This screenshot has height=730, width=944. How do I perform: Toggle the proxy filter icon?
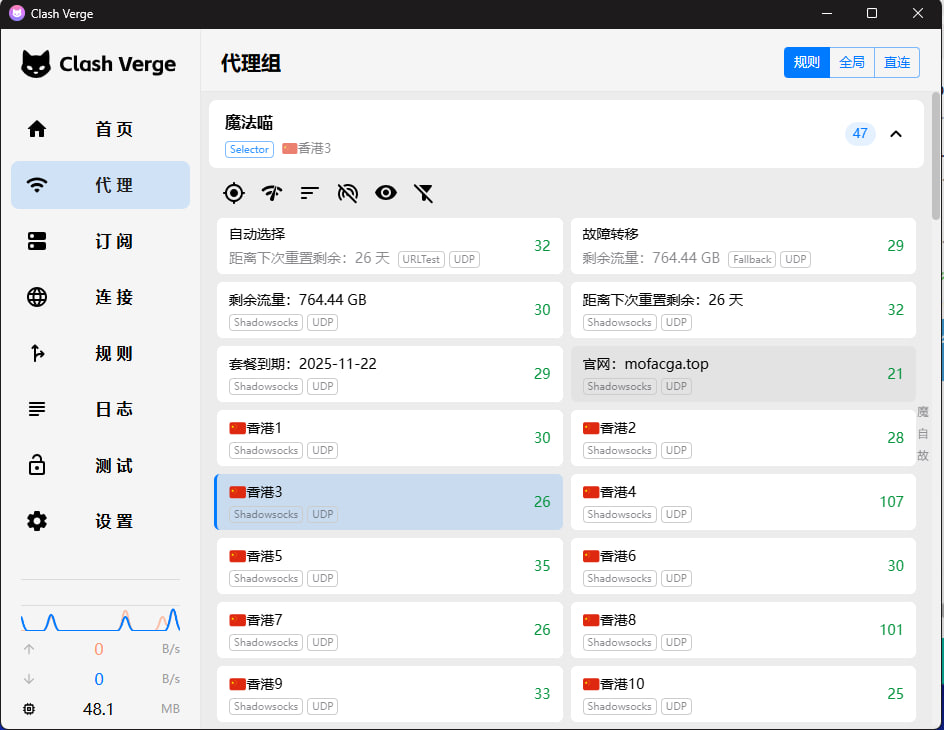pyautogui.click(x=424, y=193)
